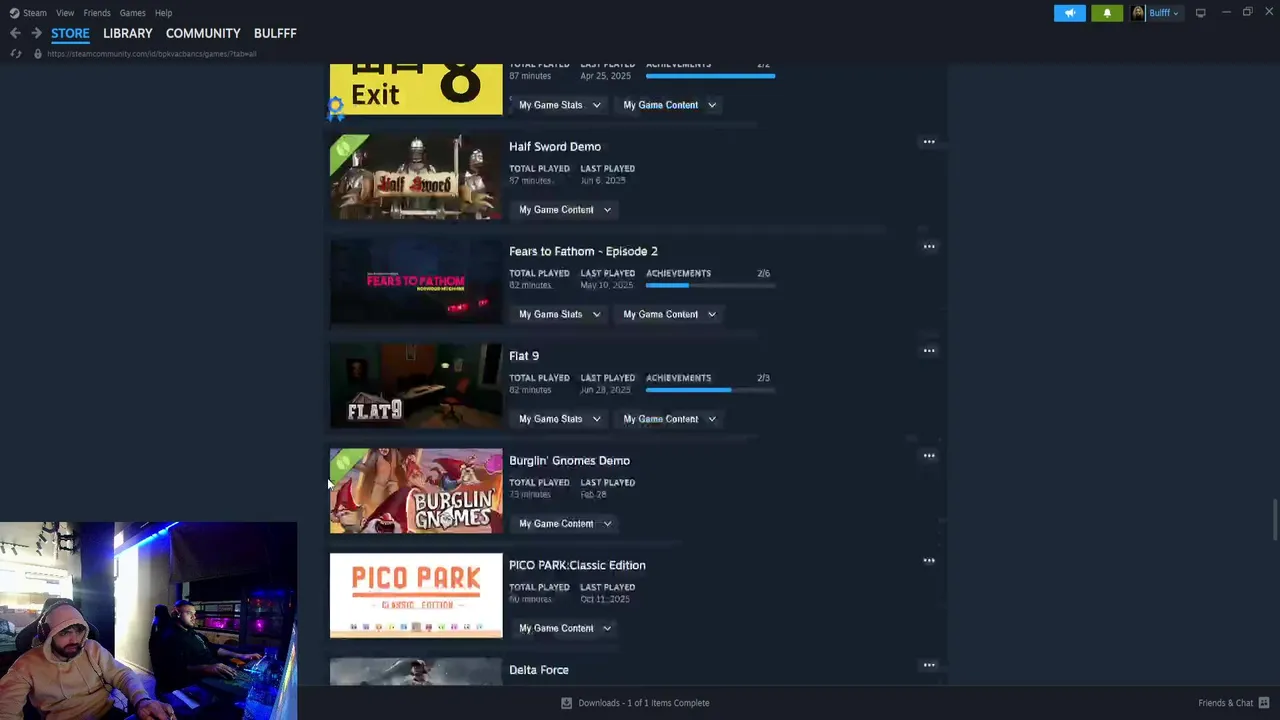Reload the page with refresh icon
Viewport: 1280px width, 720px height.
pos(16,54)
